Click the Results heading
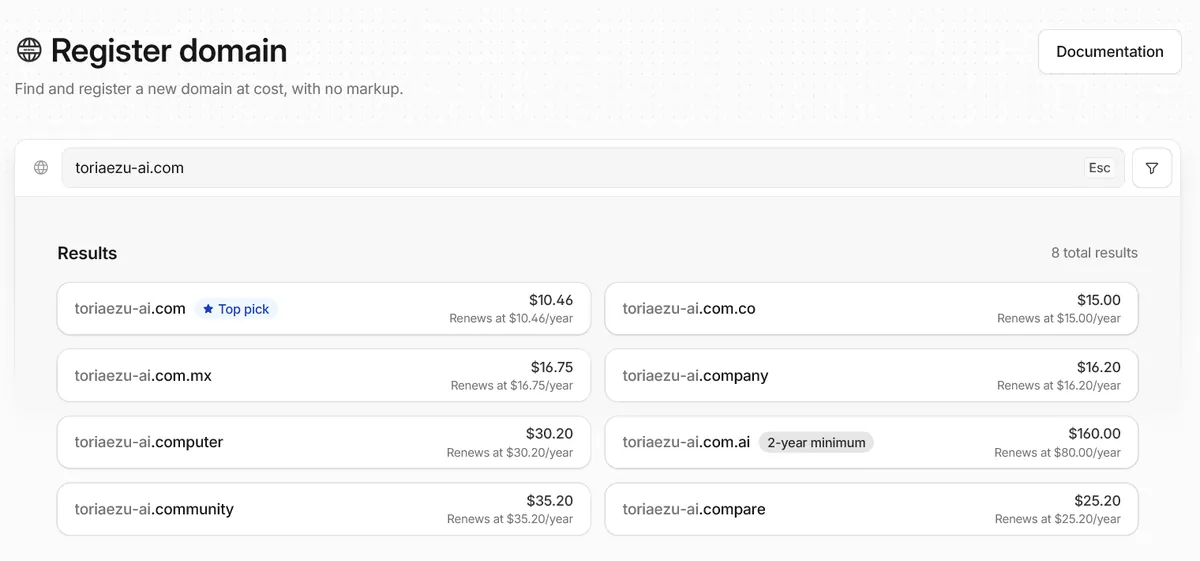Screen dimensions: 1200x561 (x=87, y=253)
